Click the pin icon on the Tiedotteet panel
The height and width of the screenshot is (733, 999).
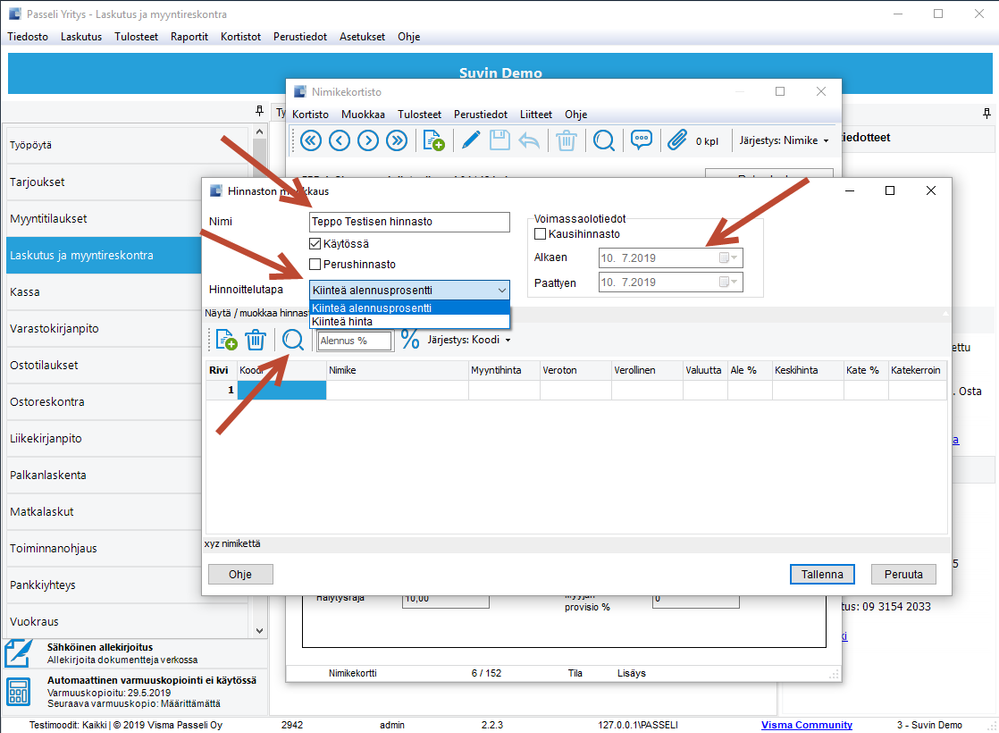(987, 113)
